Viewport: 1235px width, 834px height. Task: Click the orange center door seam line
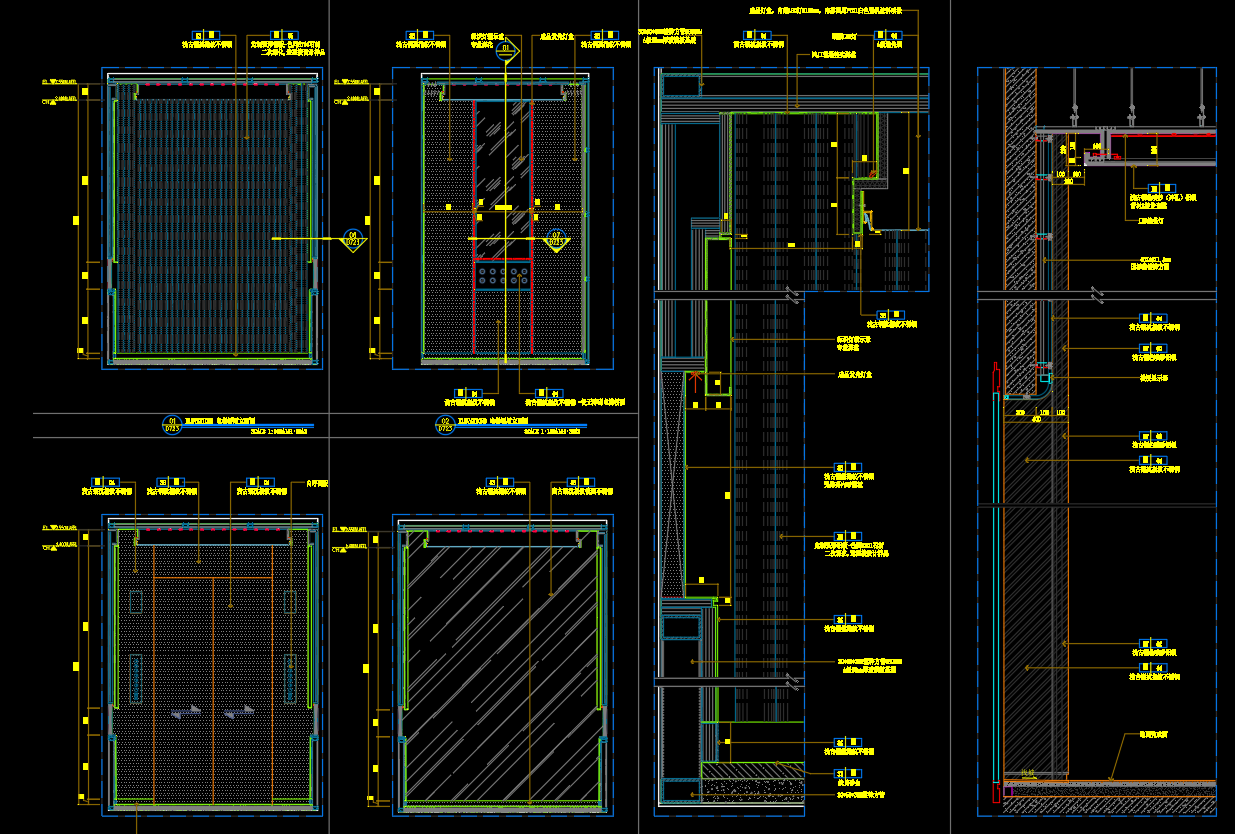pos(213,690)
